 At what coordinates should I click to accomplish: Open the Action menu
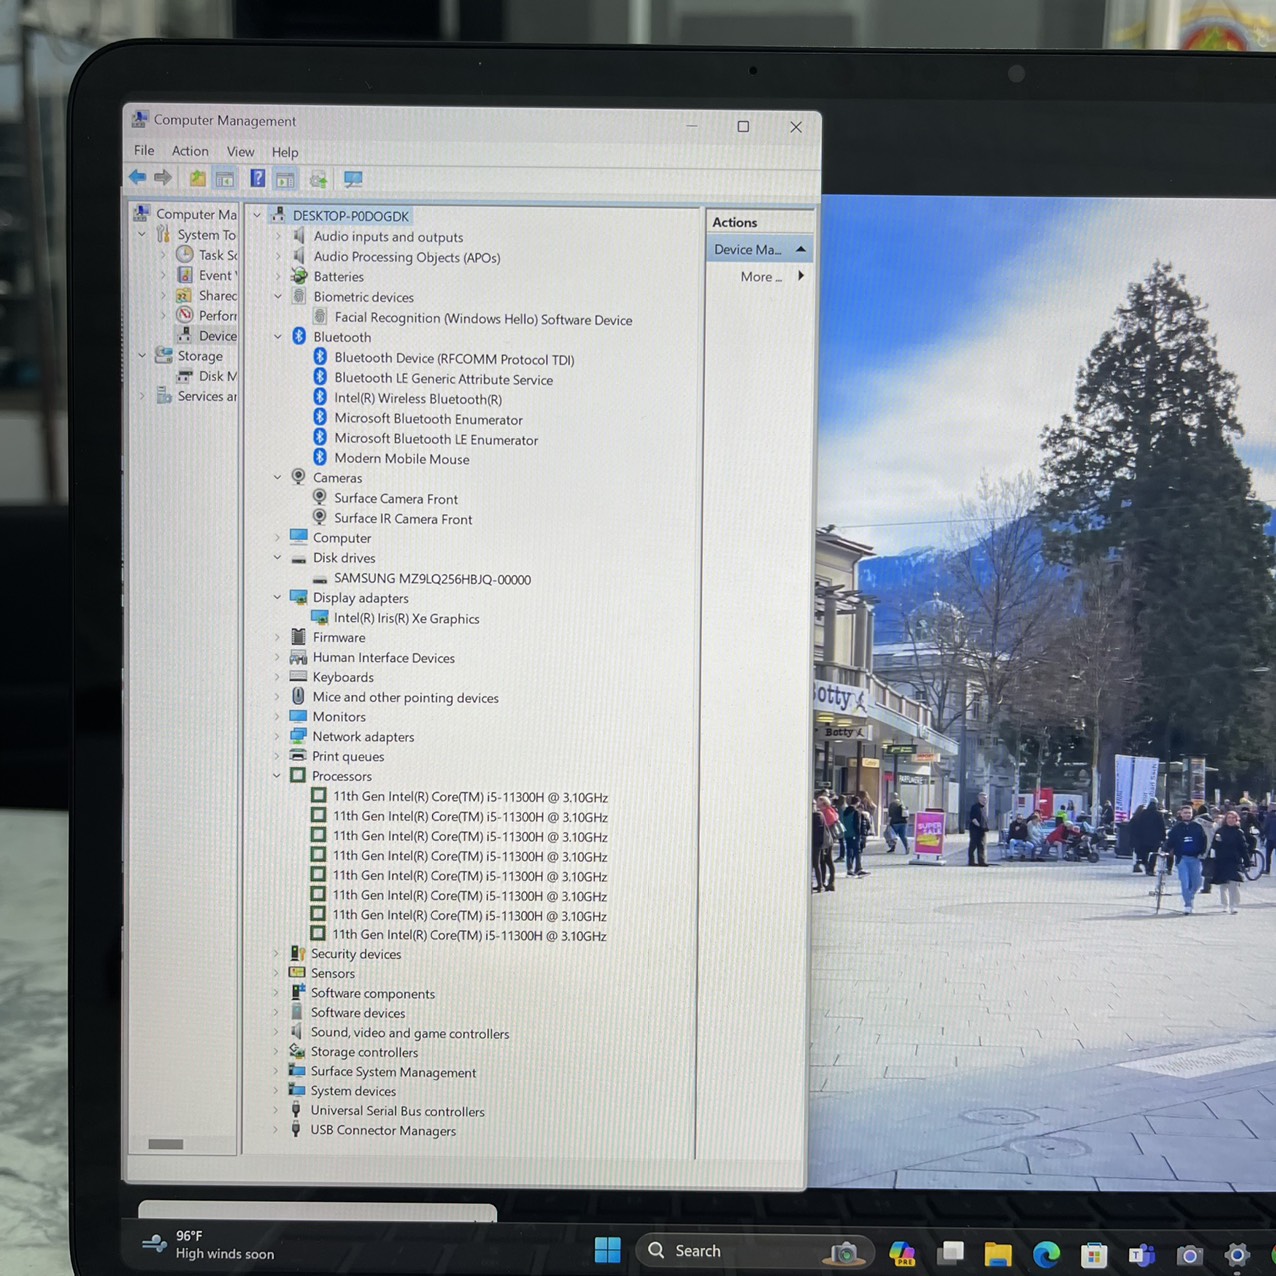tap(190, 151)
